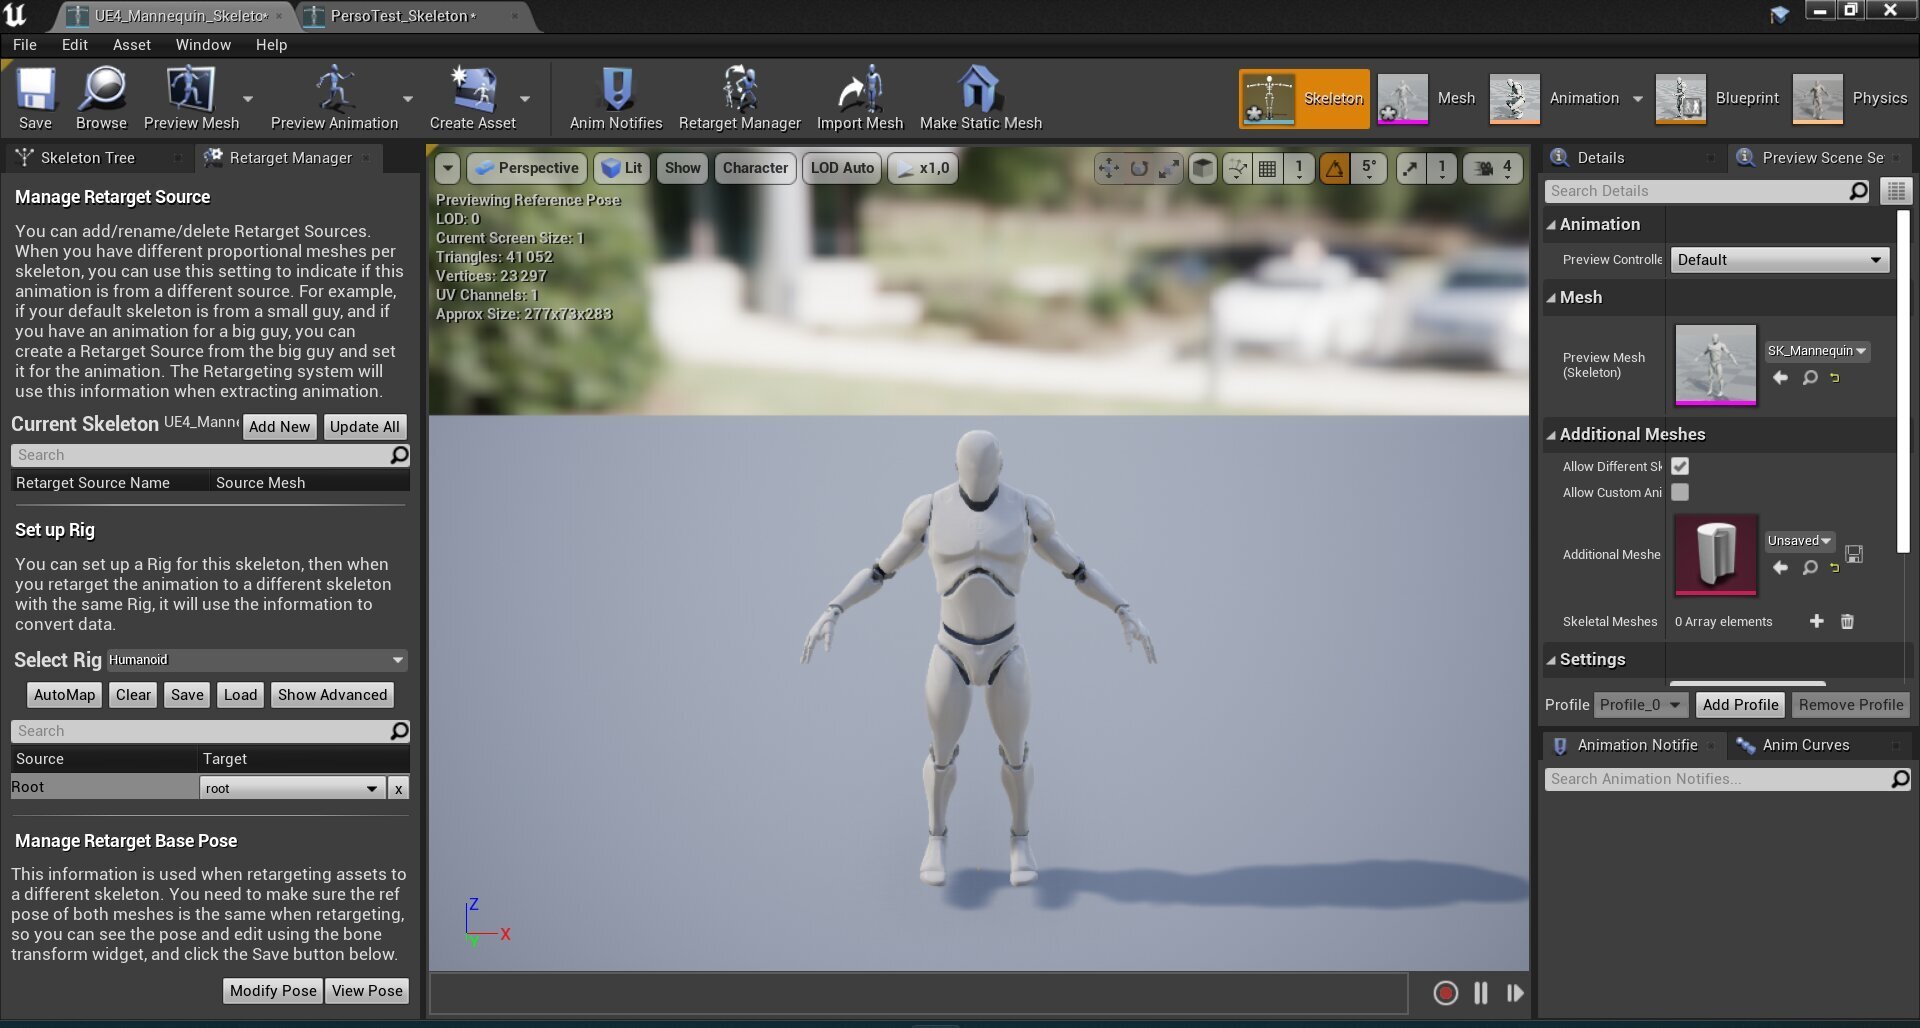Toggle rotation snapping (orange angle icon)
This screenshot has height=1028, width=1920.
point(1334,168)
